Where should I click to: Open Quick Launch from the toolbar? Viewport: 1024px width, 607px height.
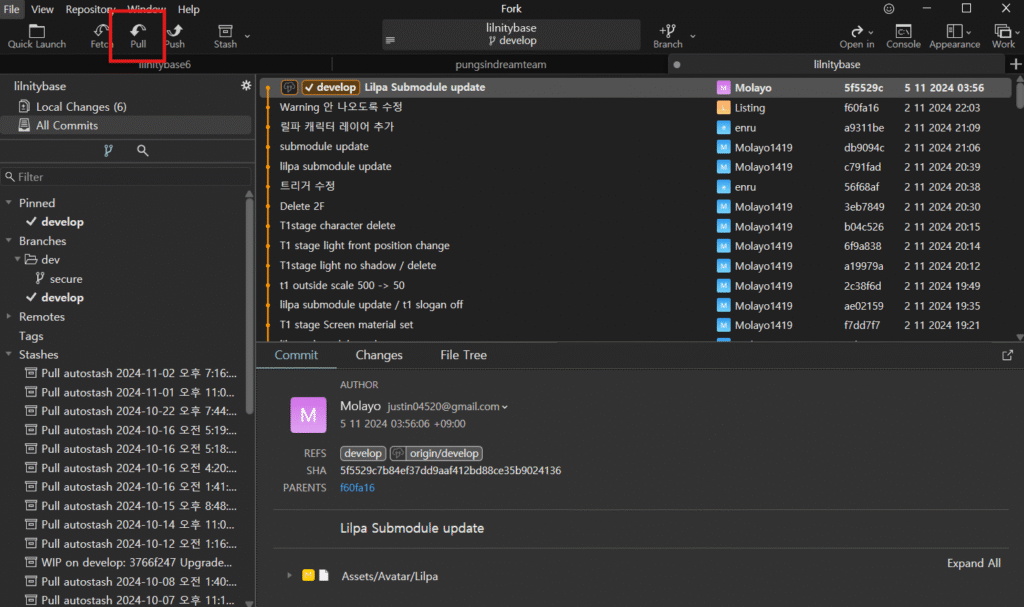pos(37,35)
